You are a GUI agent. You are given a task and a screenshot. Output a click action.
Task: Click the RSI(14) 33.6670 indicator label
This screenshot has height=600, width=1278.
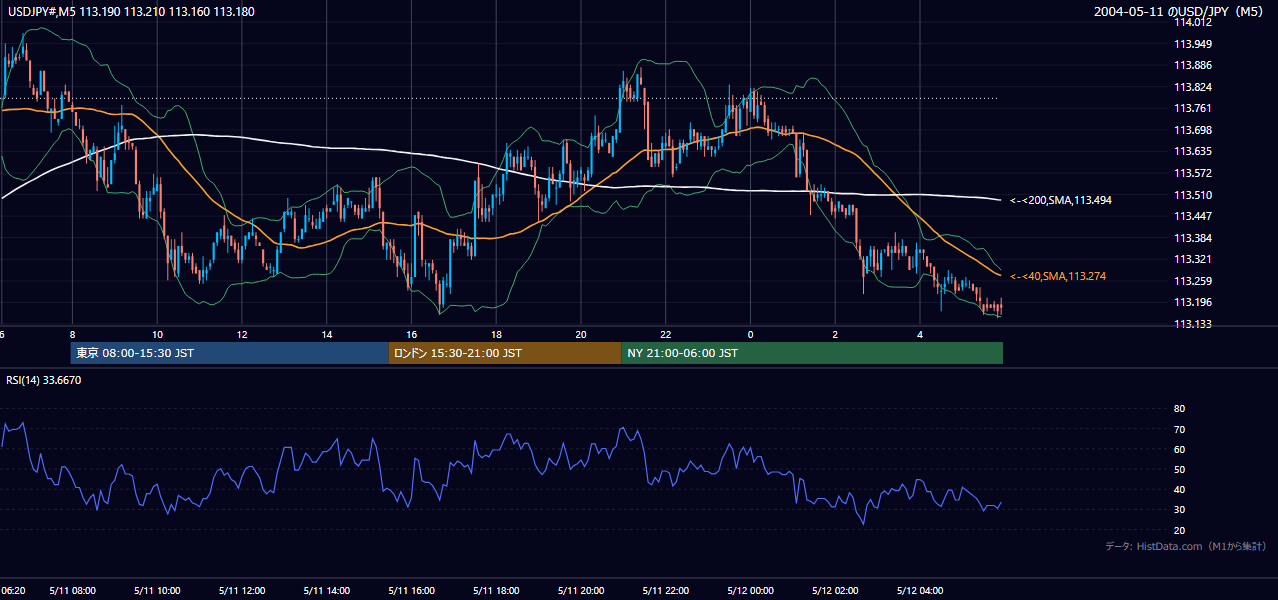[x=44, y=380]
